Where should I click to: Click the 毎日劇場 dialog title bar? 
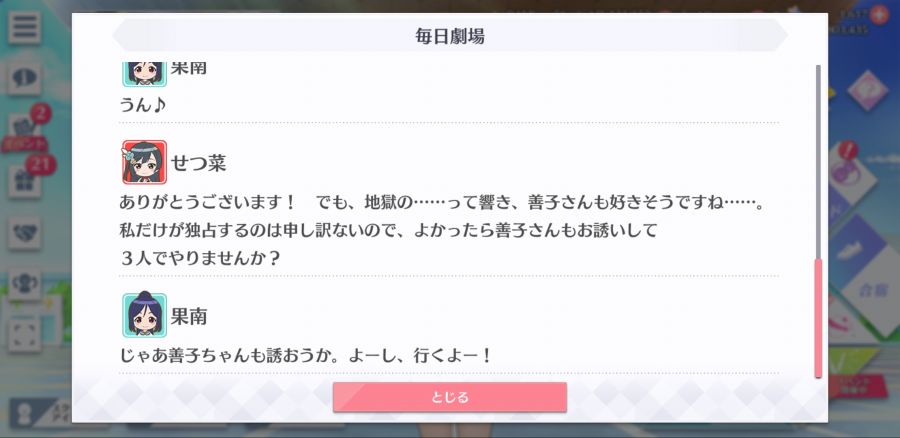point(449,36)
